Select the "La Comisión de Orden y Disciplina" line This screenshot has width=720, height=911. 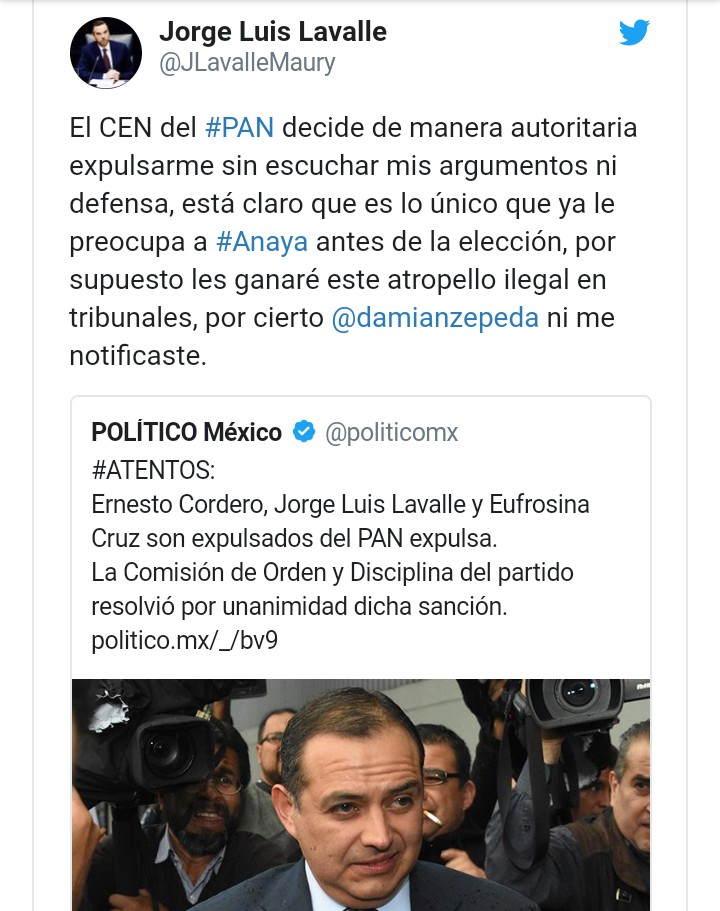[332, 573]
